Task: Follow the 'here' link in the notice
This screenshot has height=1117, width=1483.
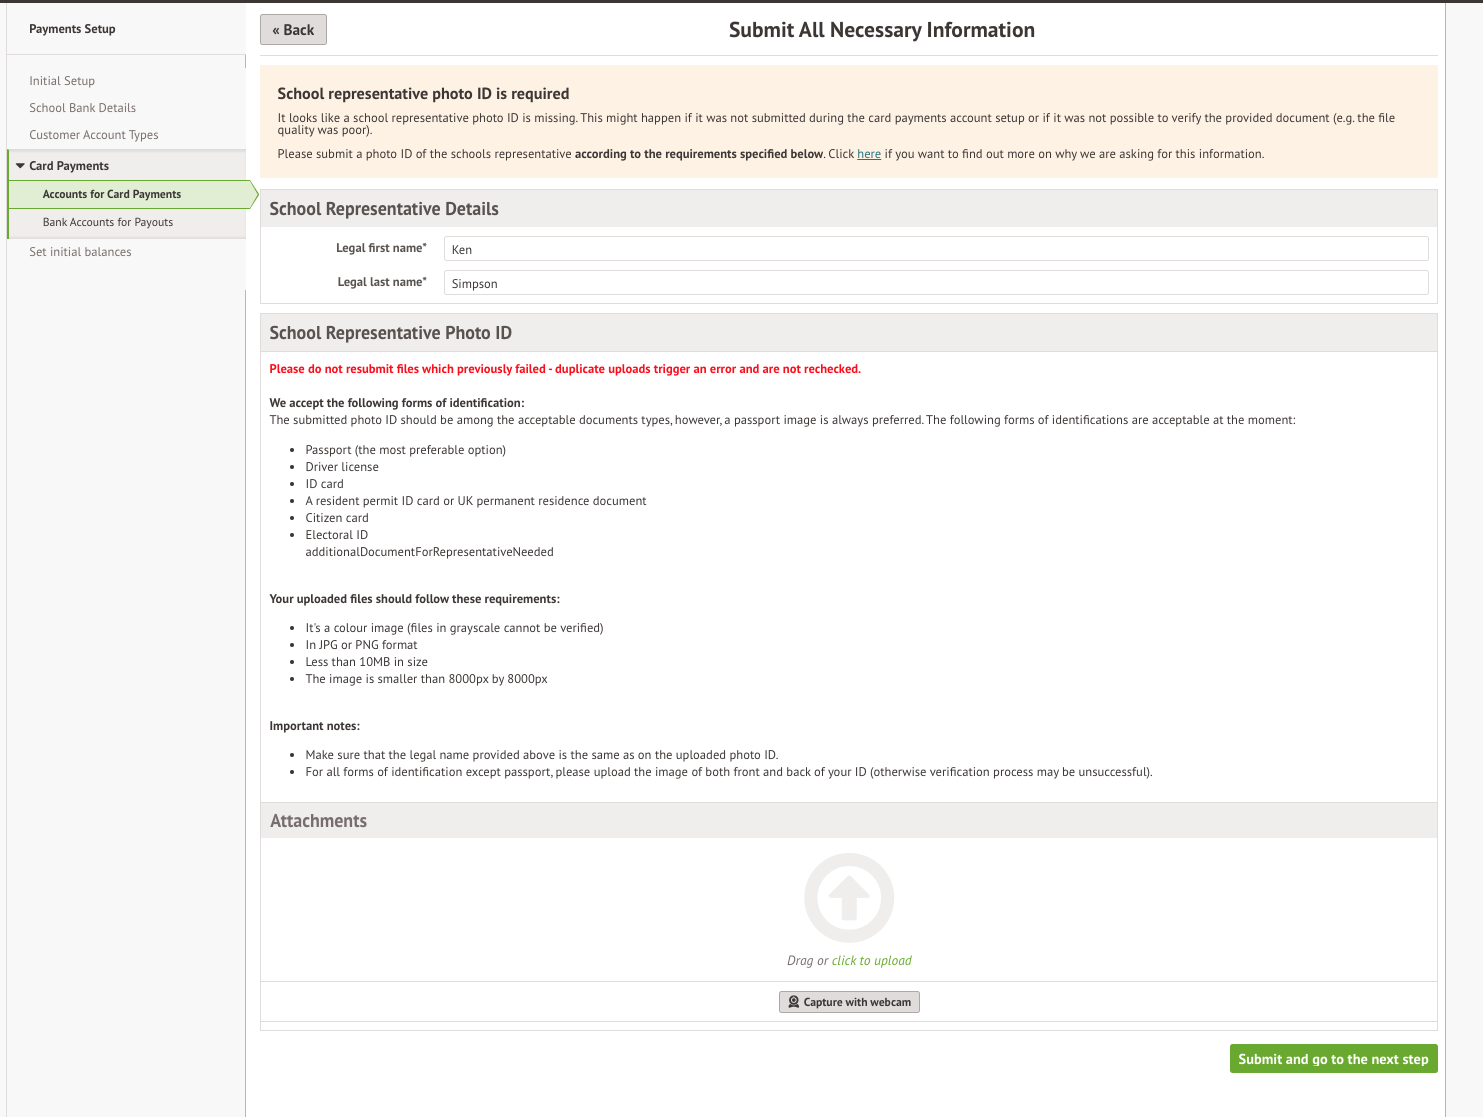Action: [x=869, y=154]
